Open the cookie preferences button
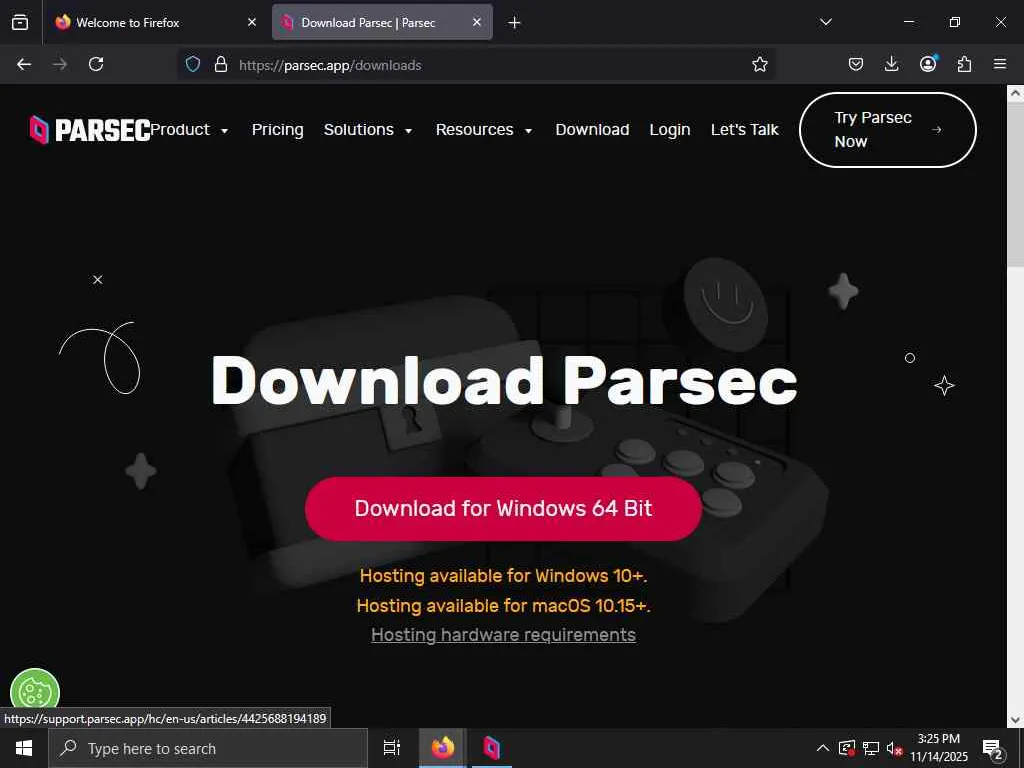Screen dimensions: 1024x768 (35, 692)
